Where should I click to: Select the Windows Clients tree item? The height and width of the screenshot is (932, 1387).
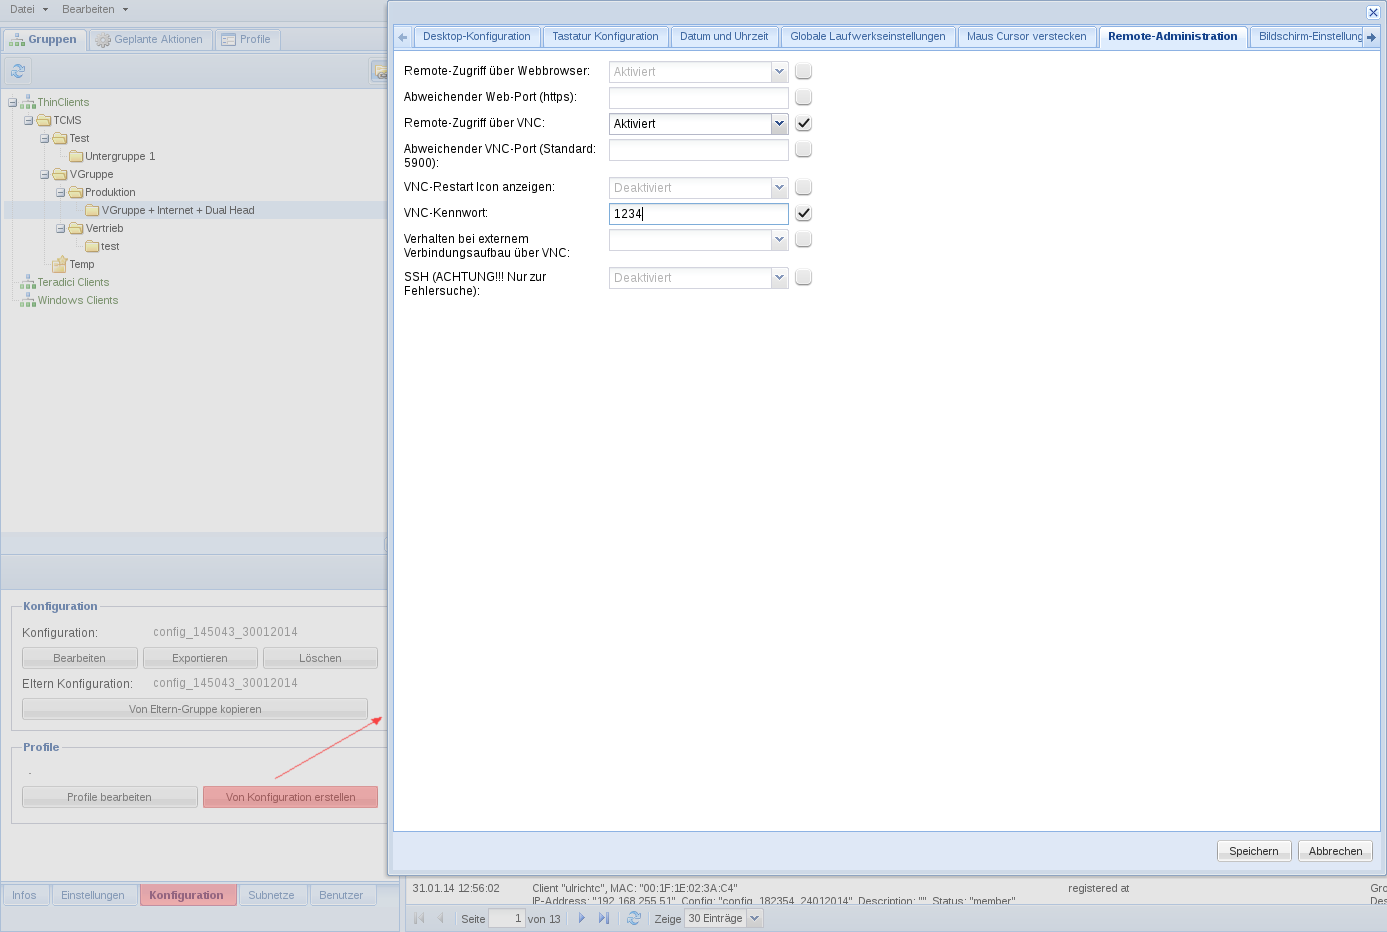pyautogui.click(x=78, y=301)
